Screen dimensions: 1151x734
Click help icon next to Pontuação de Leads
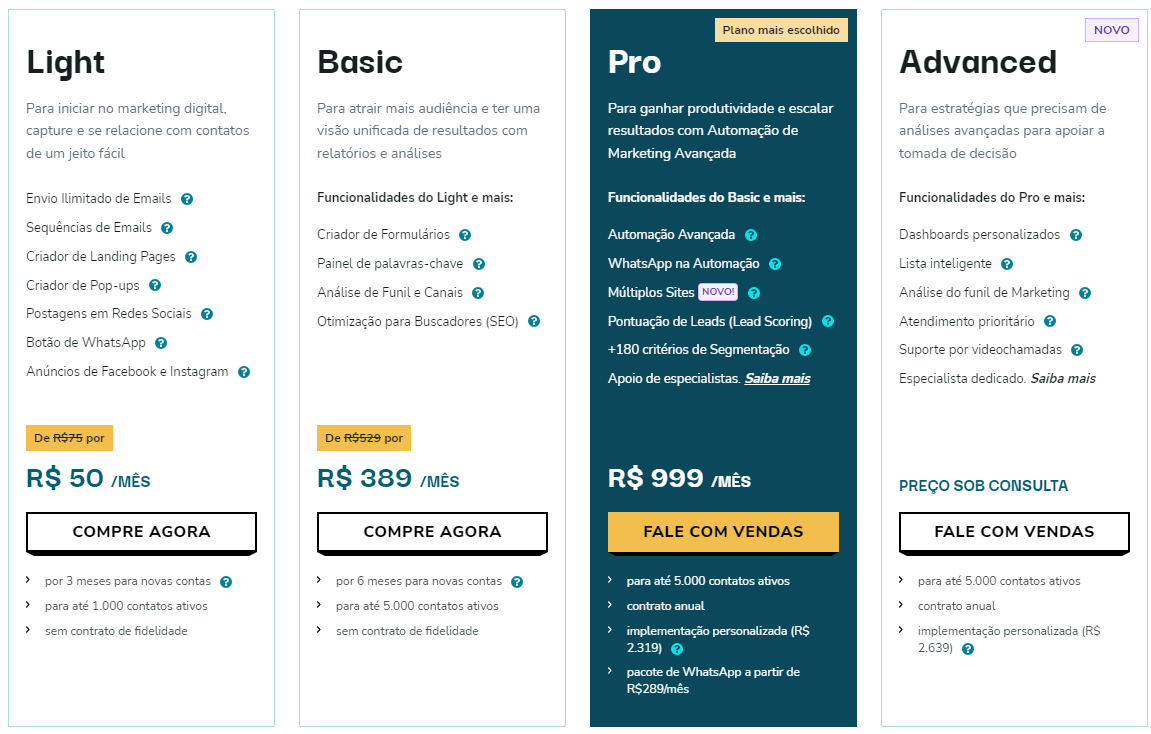[x=827, y=322]
